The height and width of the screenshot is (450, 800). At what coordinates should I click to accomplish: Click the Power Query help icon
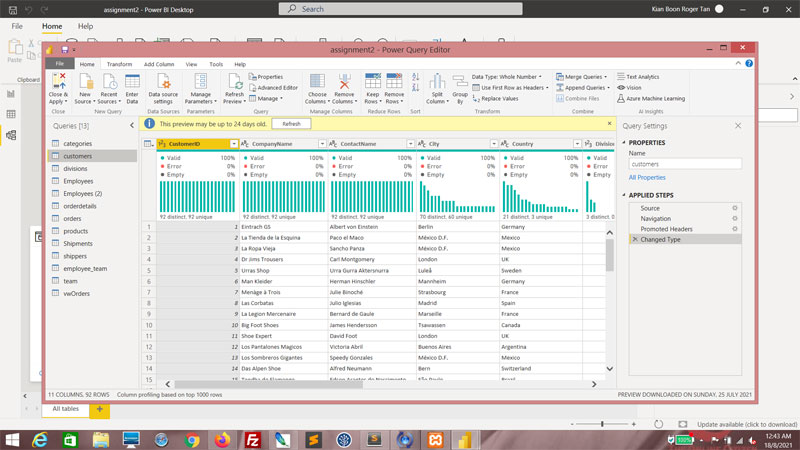(x=749, y=63)
